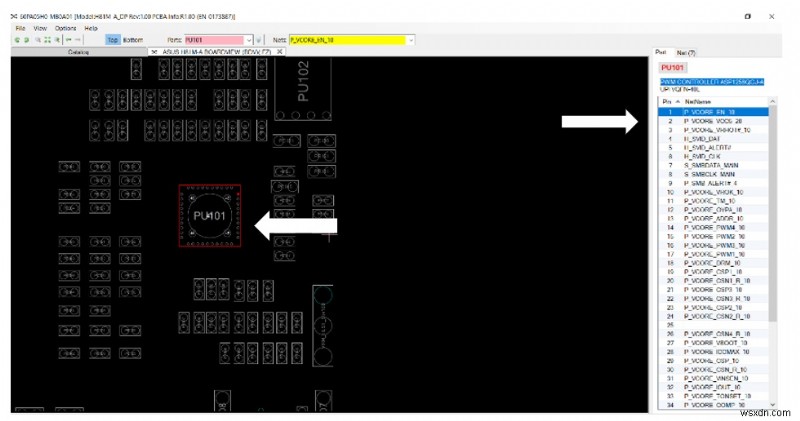Click the red PU101 part label
The width and height of the screenshot is (800, 421).
[672, 67]
